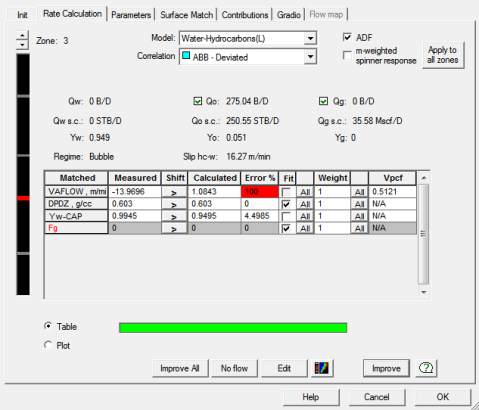Image resolution: width=479 pixels, height=410 pixels.
Task: Decrease the zone number with down arrow
Action: point(22,44)
